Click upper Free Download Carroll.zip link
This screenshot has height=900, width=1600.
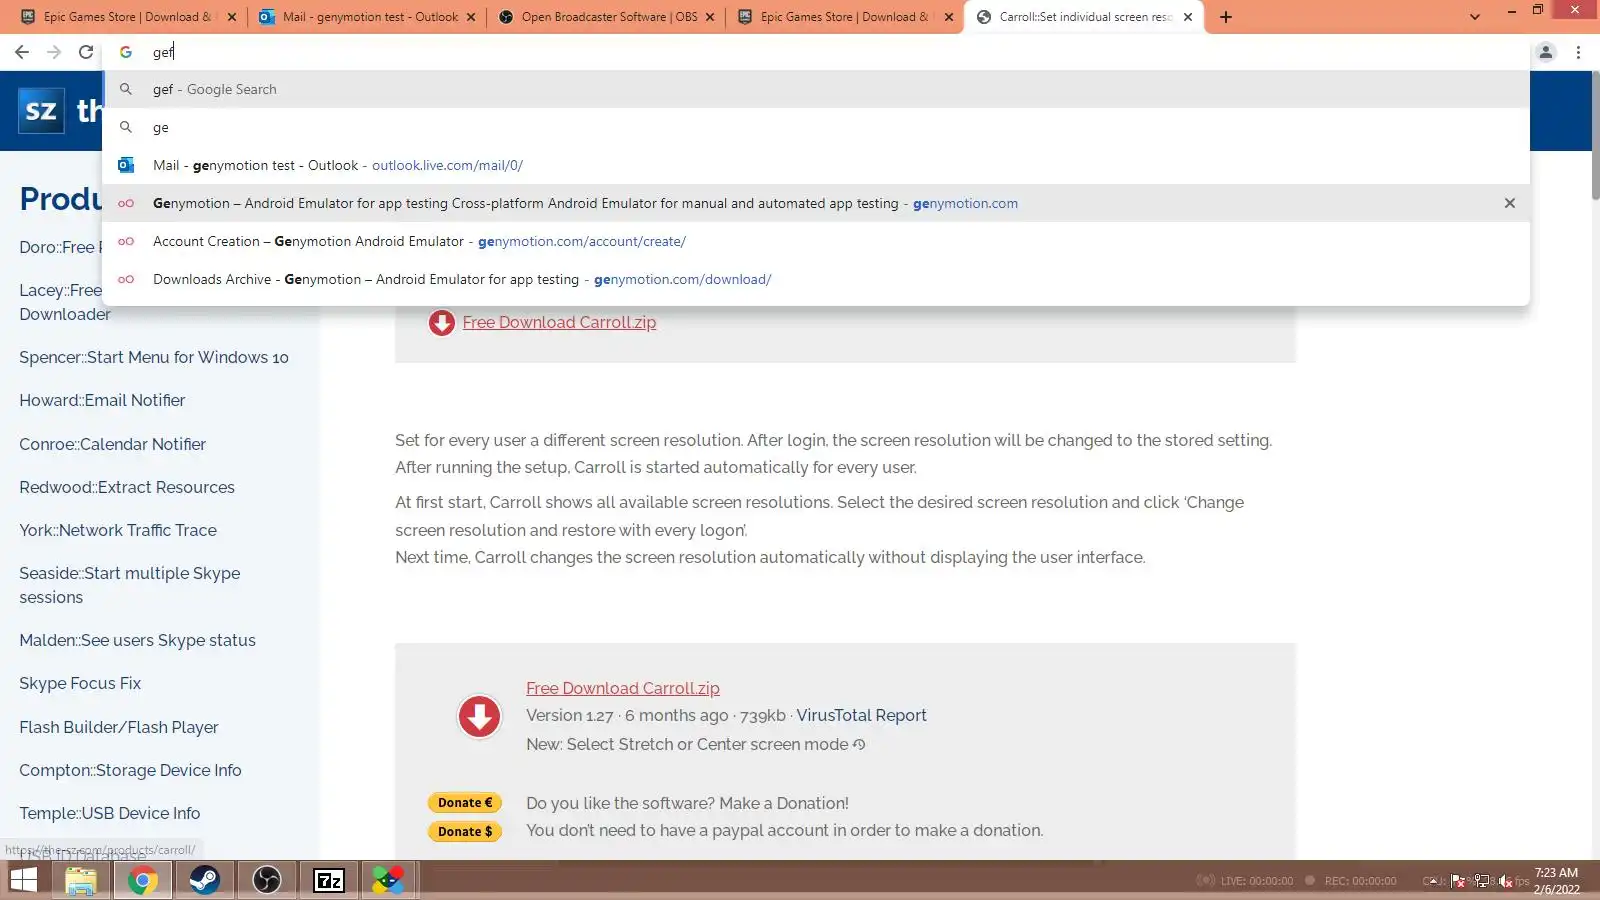tap(559, 322)
